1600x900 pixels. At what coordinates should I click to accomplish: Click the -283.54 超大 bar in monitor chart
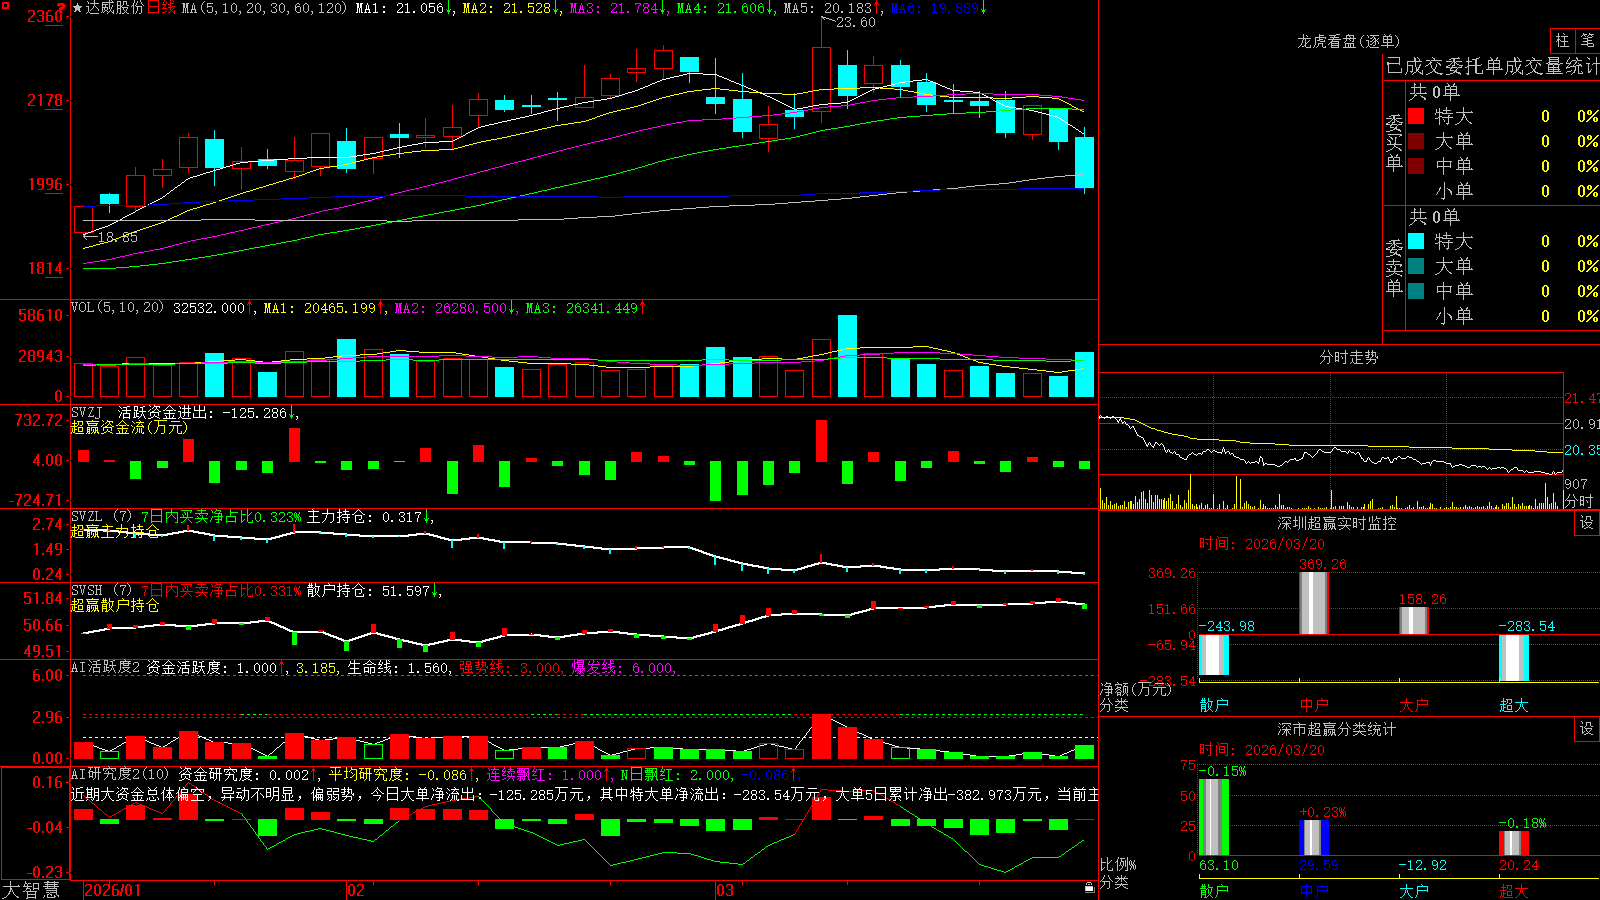click(x=1514, y=658)
